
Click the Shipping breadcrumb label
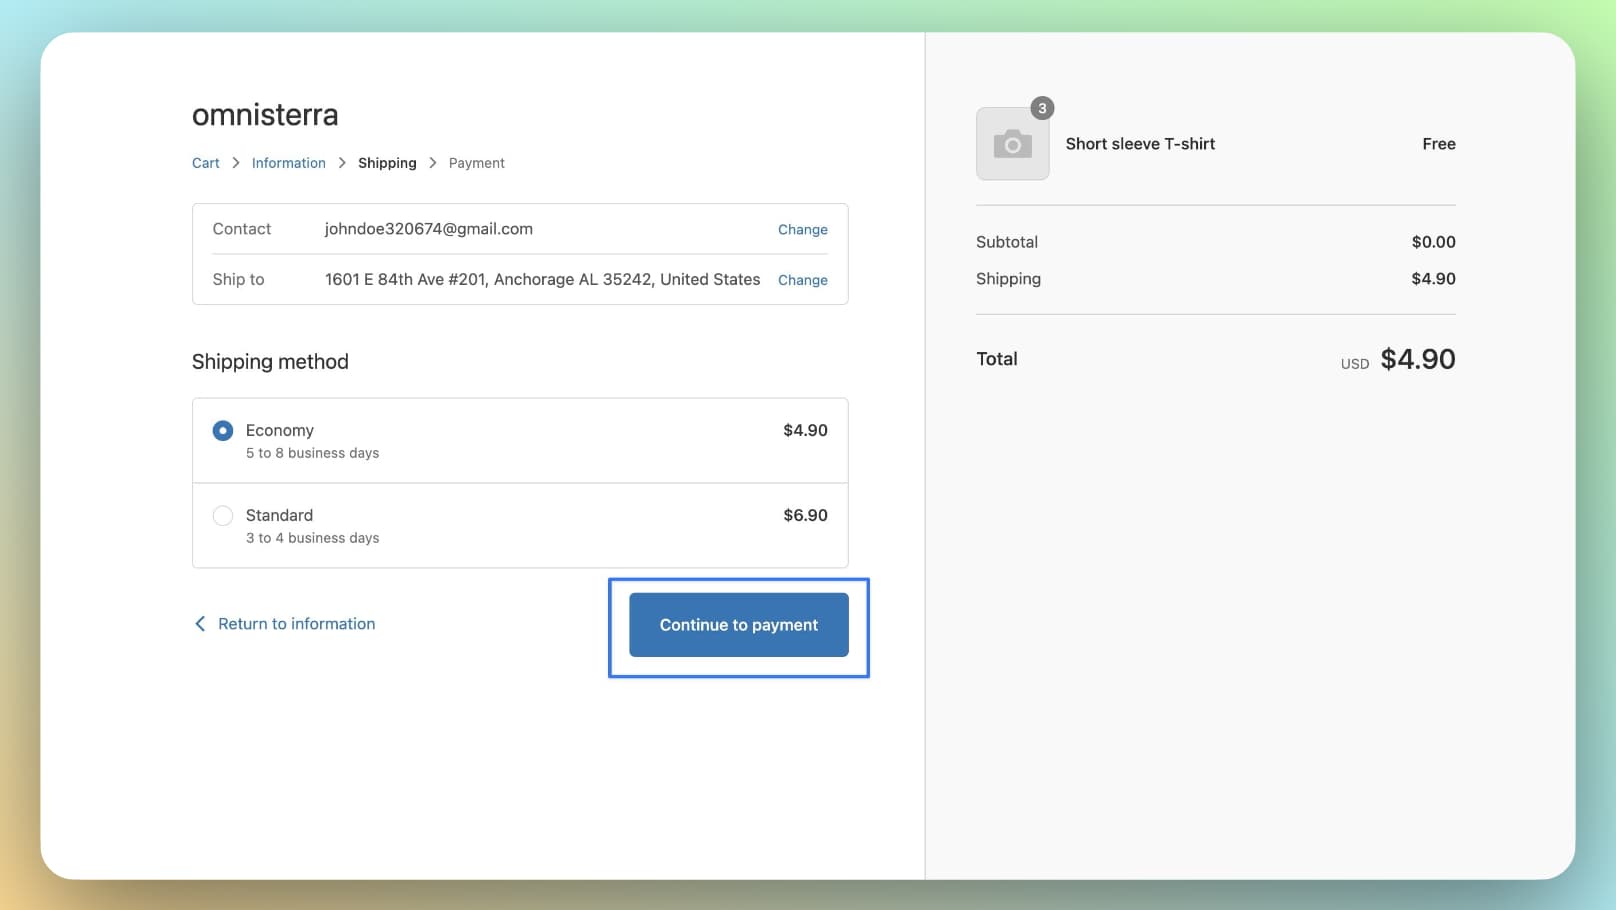(x=387, y=162)
